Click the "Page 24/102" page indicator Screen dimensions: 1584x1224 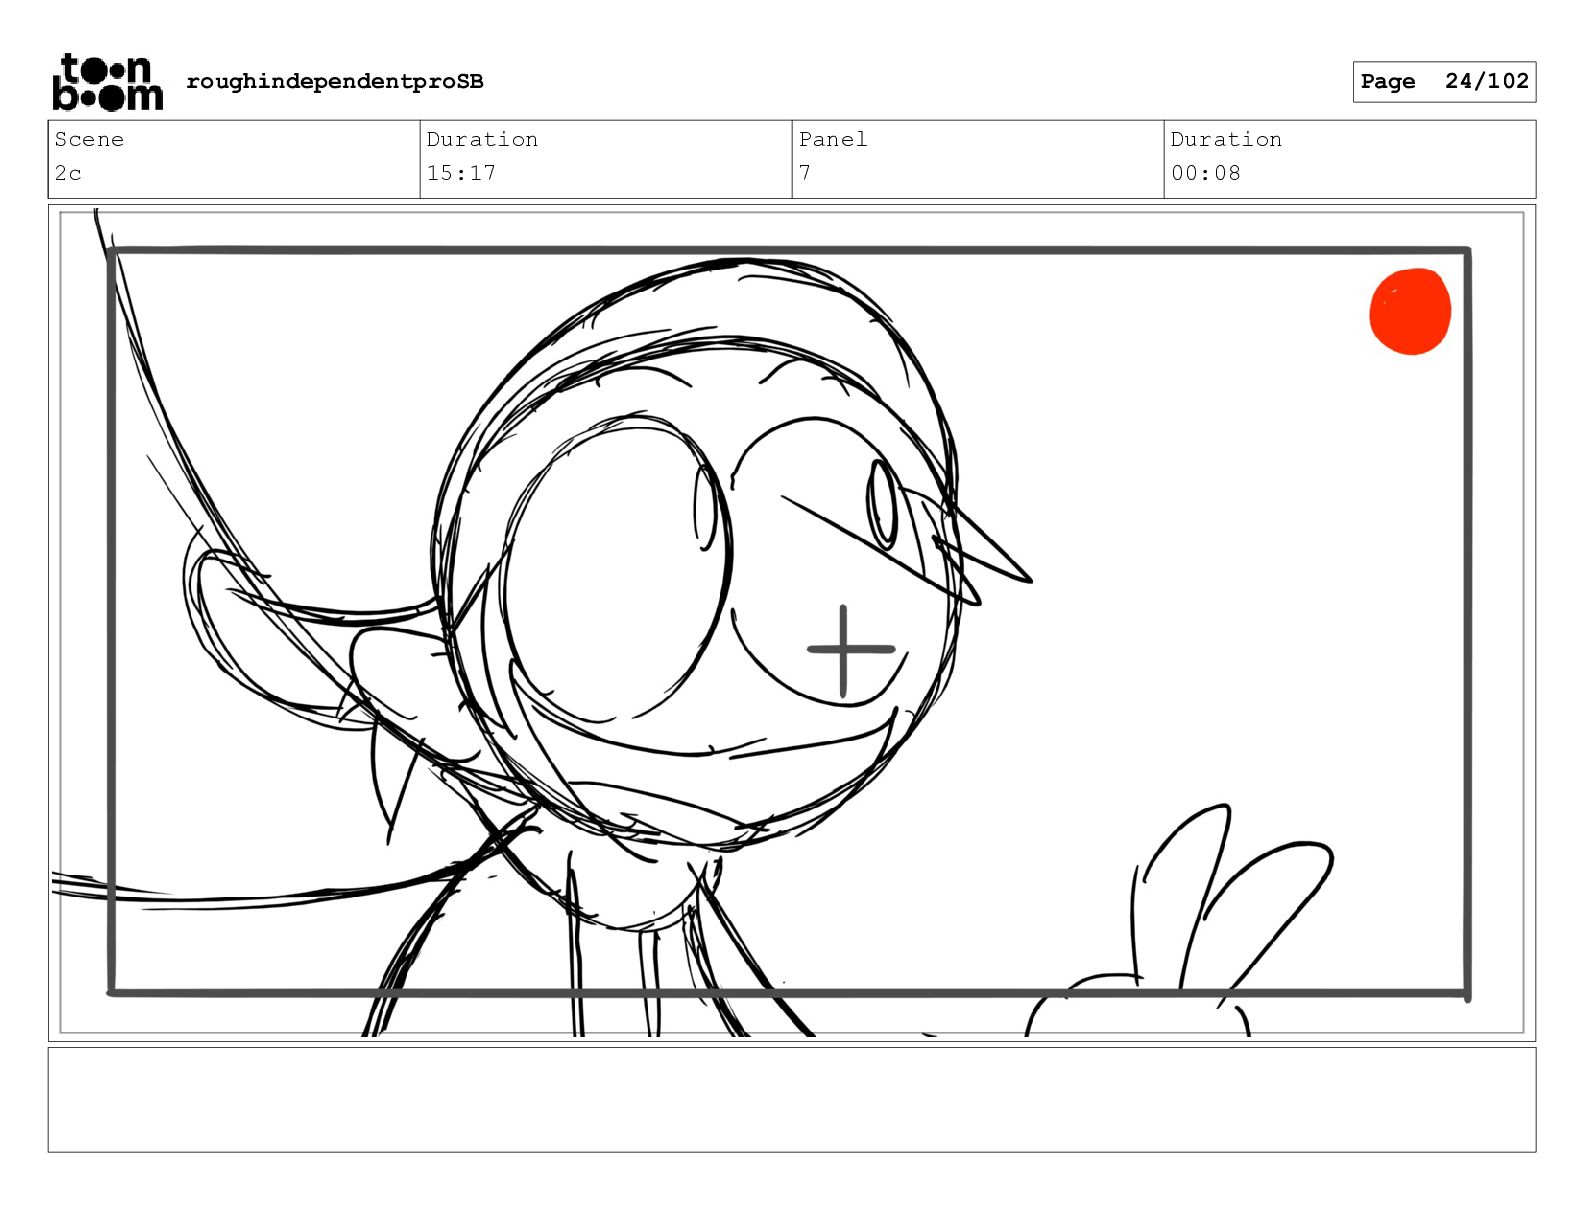pos(1444,82)
